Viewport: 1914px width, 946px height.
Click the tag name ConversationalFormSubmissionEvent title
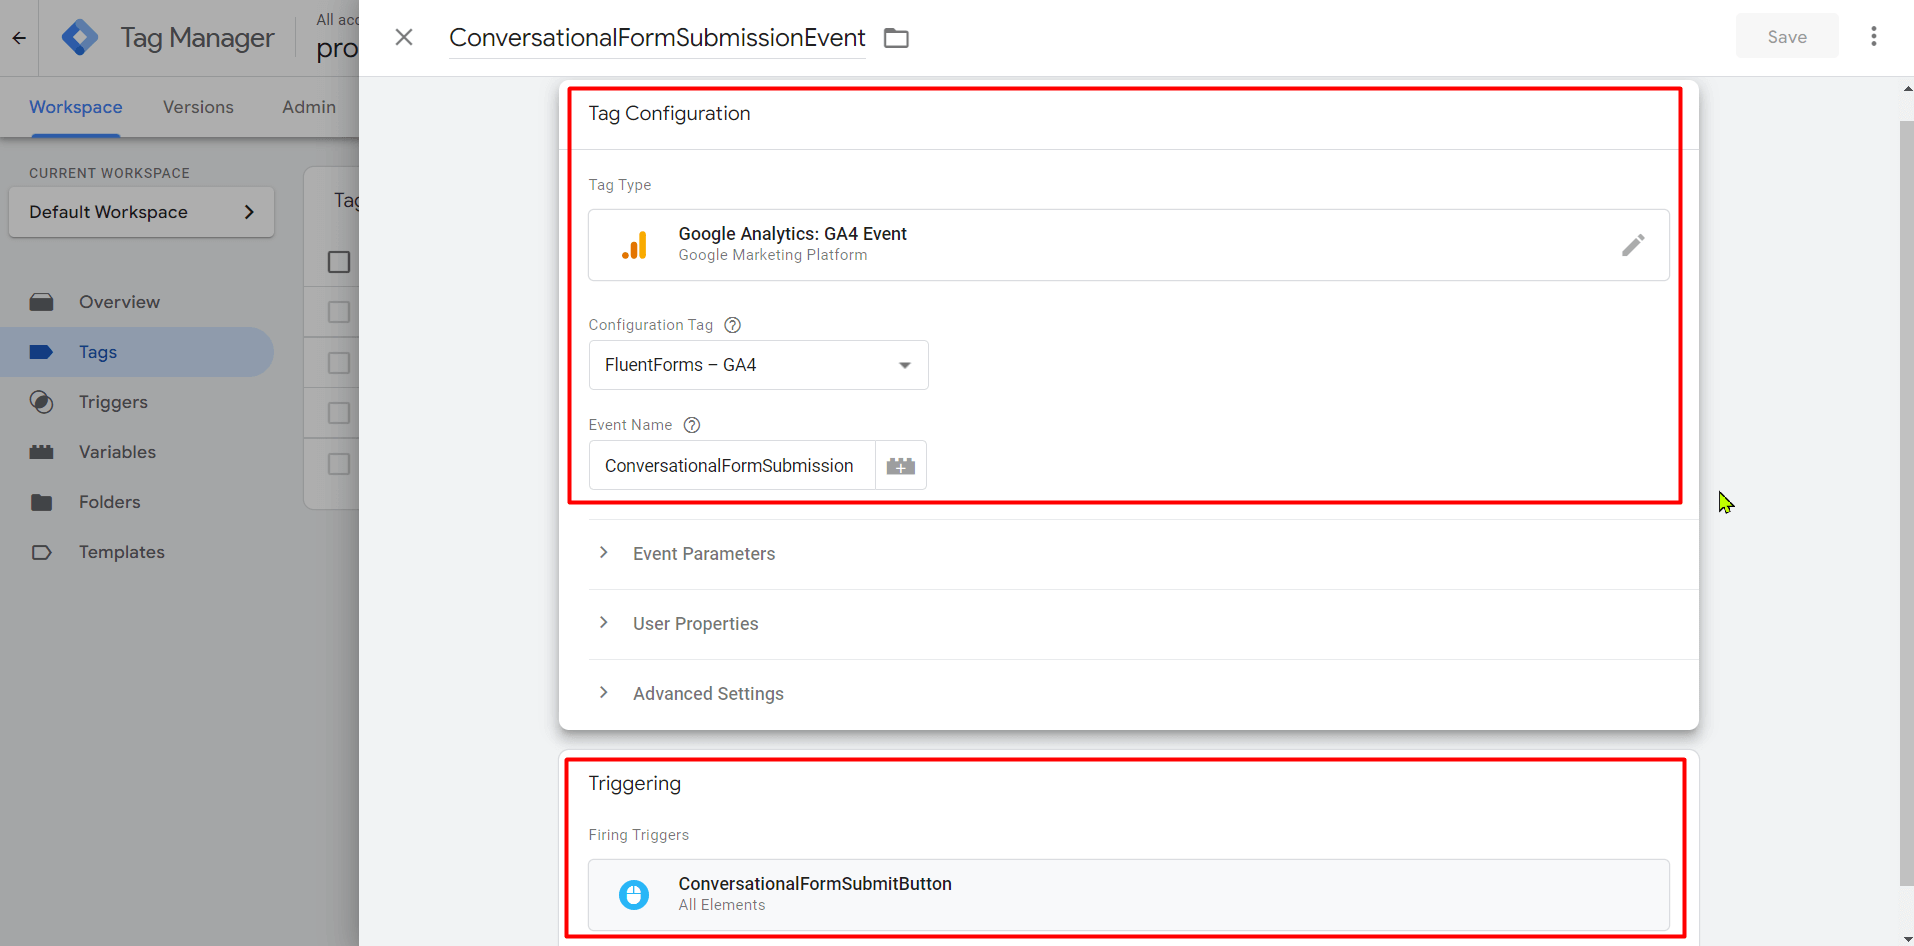tap(657, 38)
